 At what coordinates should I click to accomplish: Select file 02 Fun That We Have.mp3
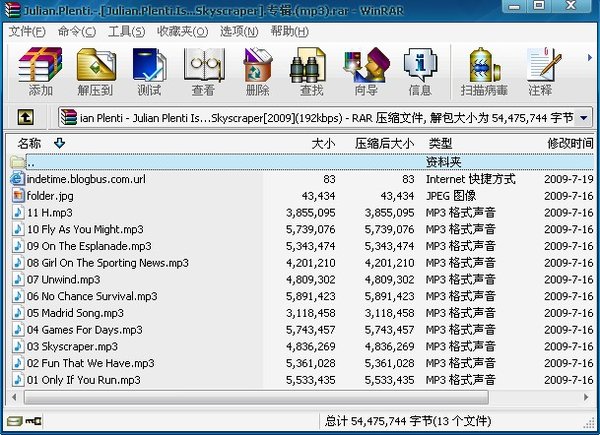90,363
